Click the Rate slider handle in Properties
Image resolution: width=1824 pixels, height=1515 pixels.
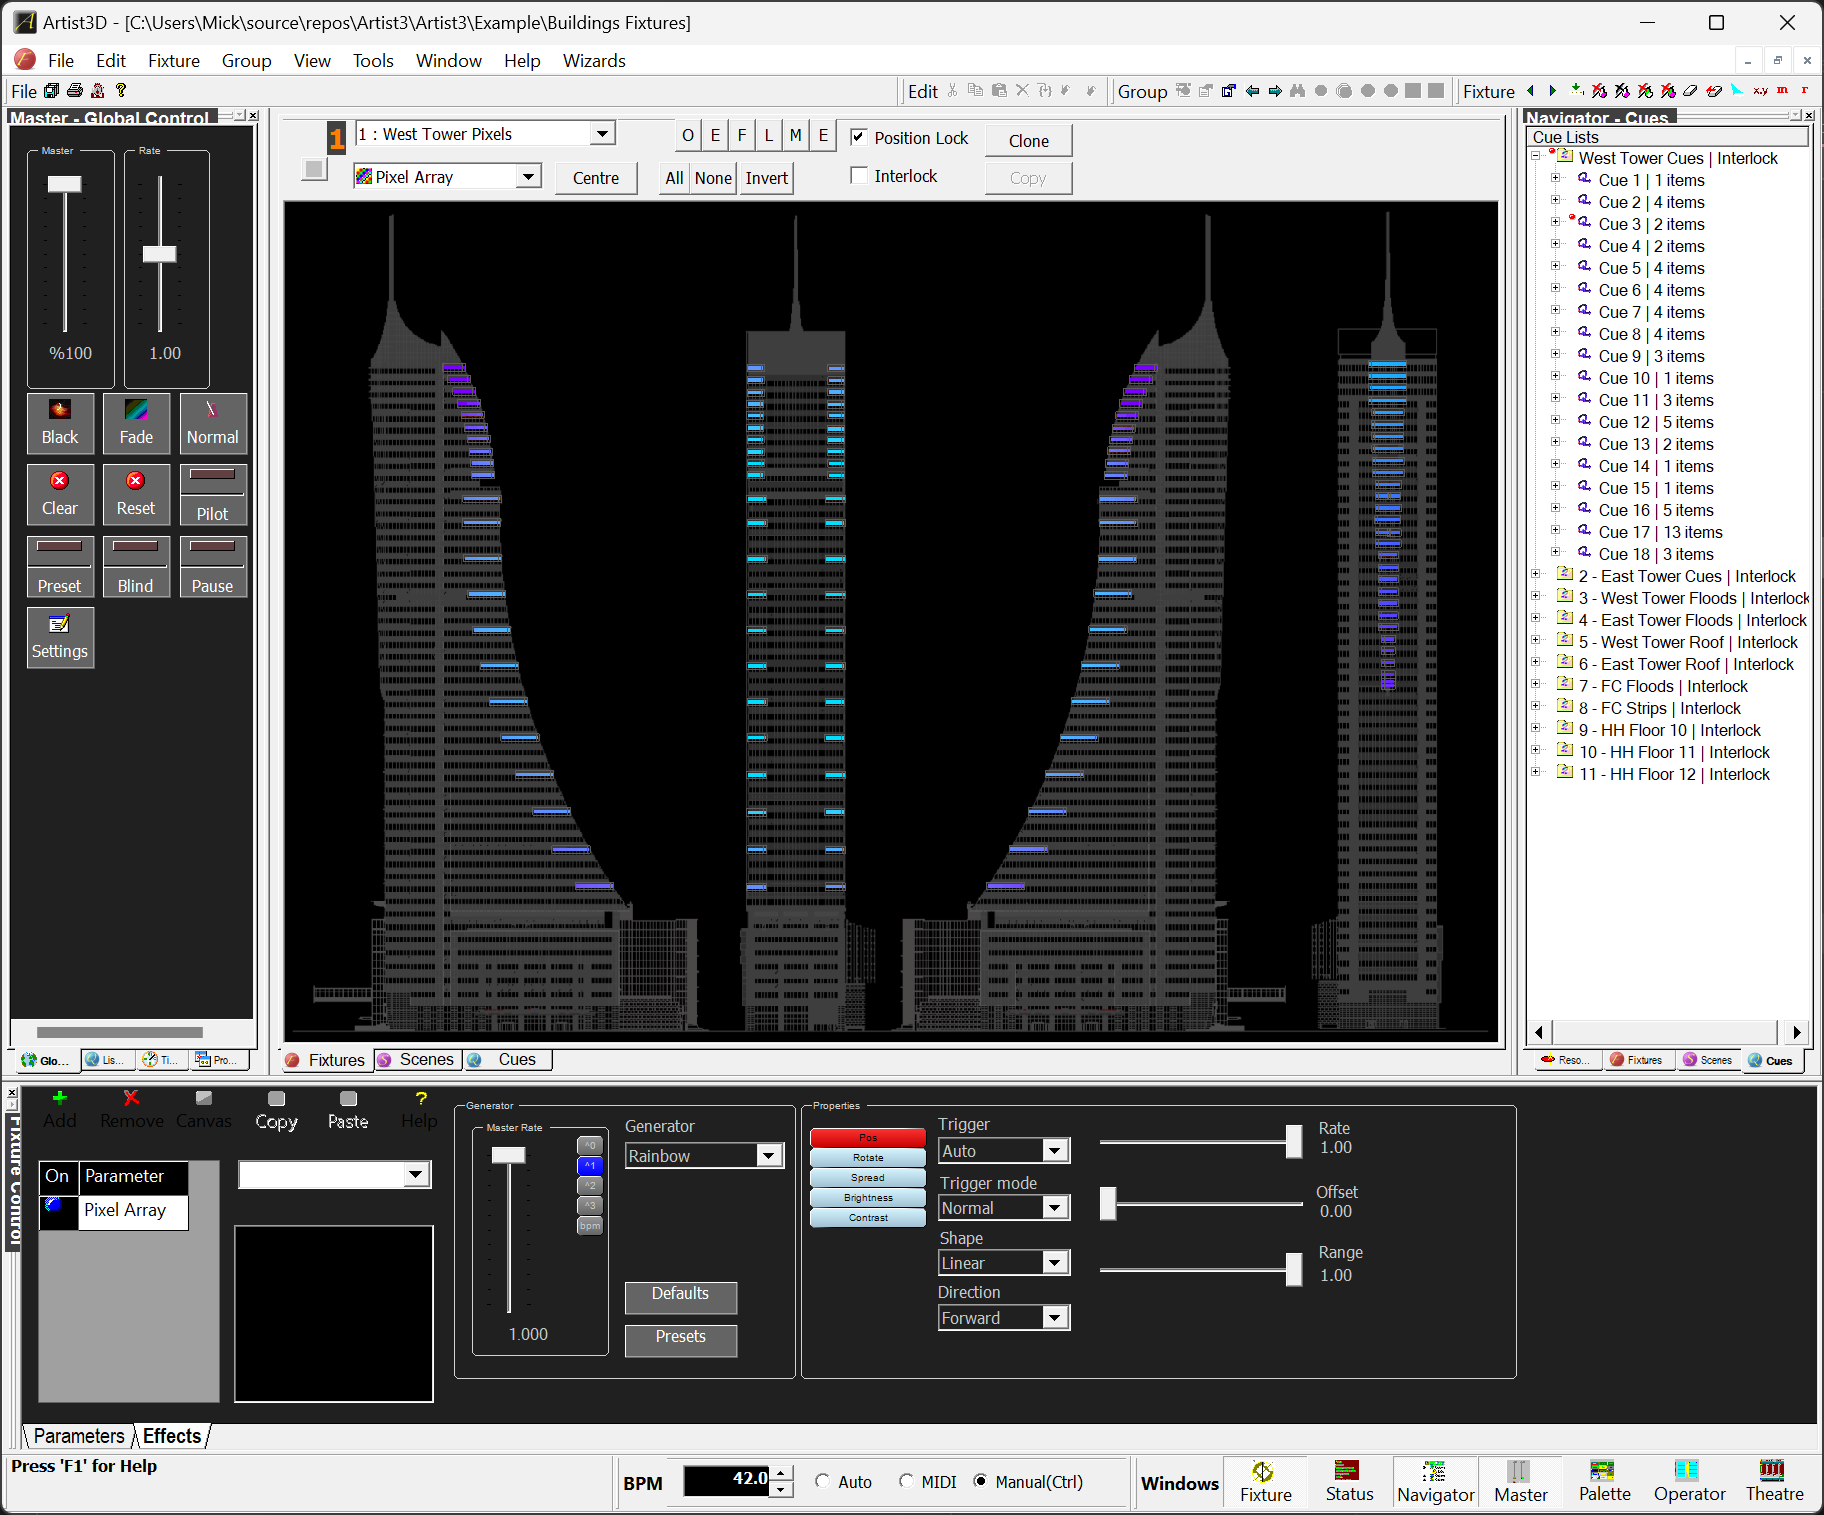pyautogui.click(x=1293, y=1141)
